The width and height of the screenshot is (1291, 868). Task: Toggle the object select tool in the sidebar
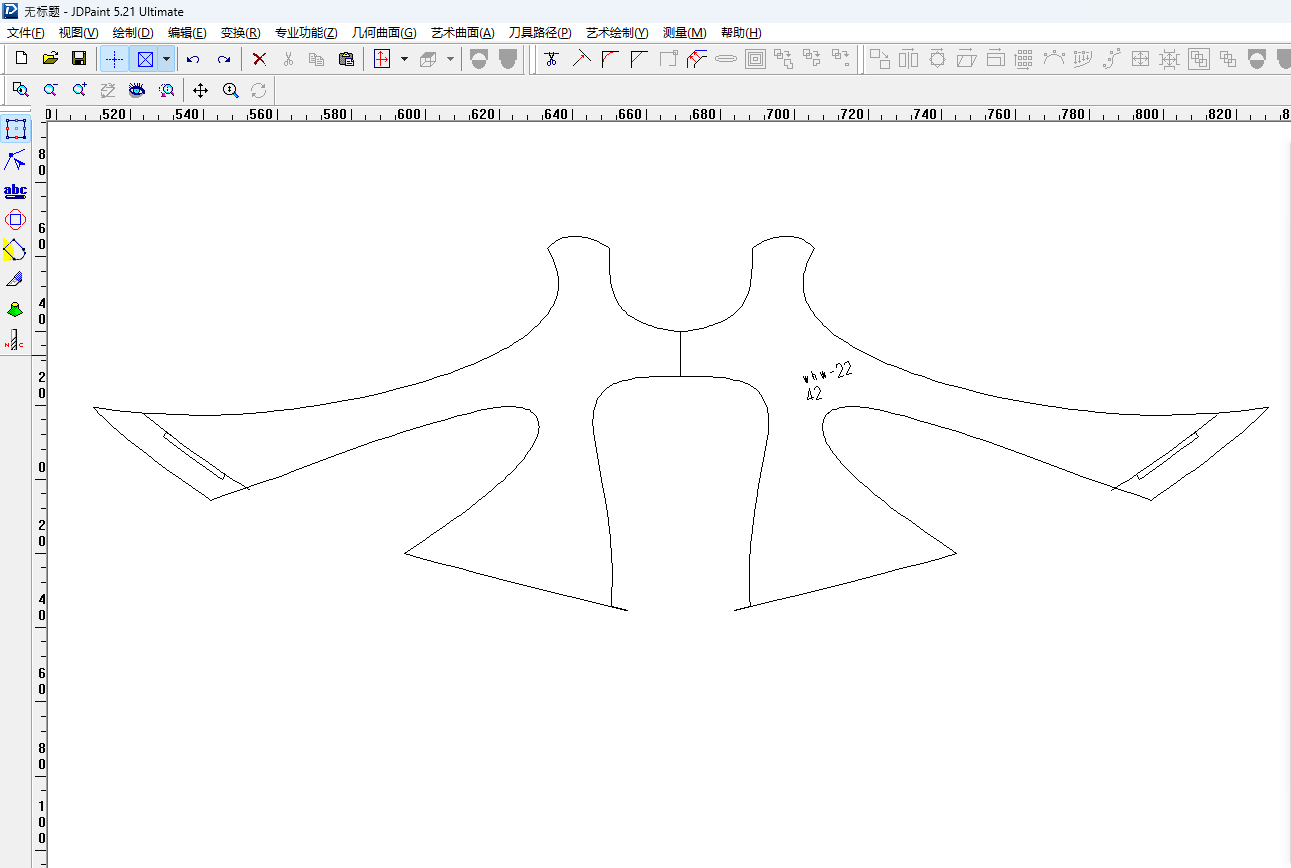tap(15, 129)
